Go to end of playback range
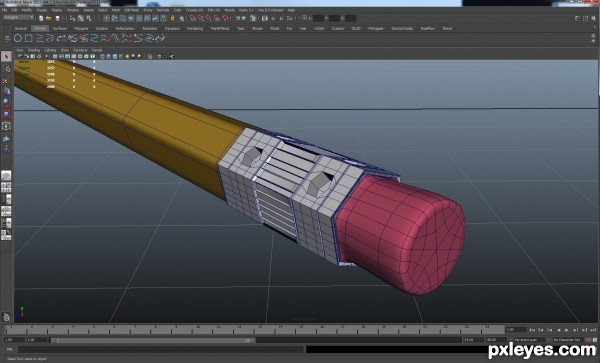The width and height of the screenshot is (600, 363). (593, 330)
